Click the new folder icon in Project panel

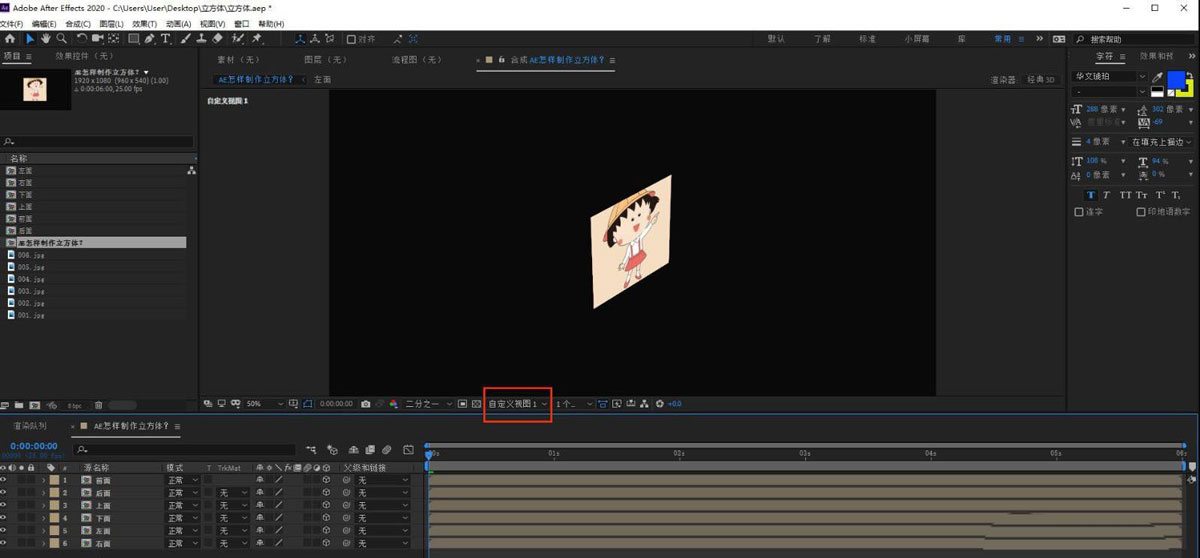[x=19, y=405]
